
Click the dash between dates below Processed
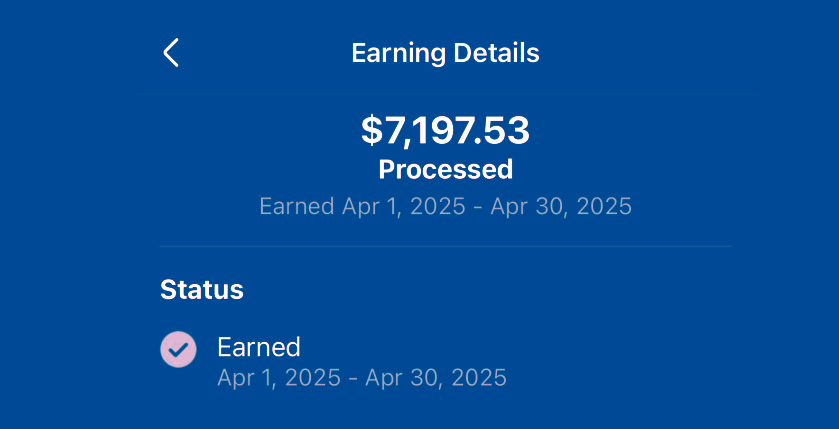(478, 207)
